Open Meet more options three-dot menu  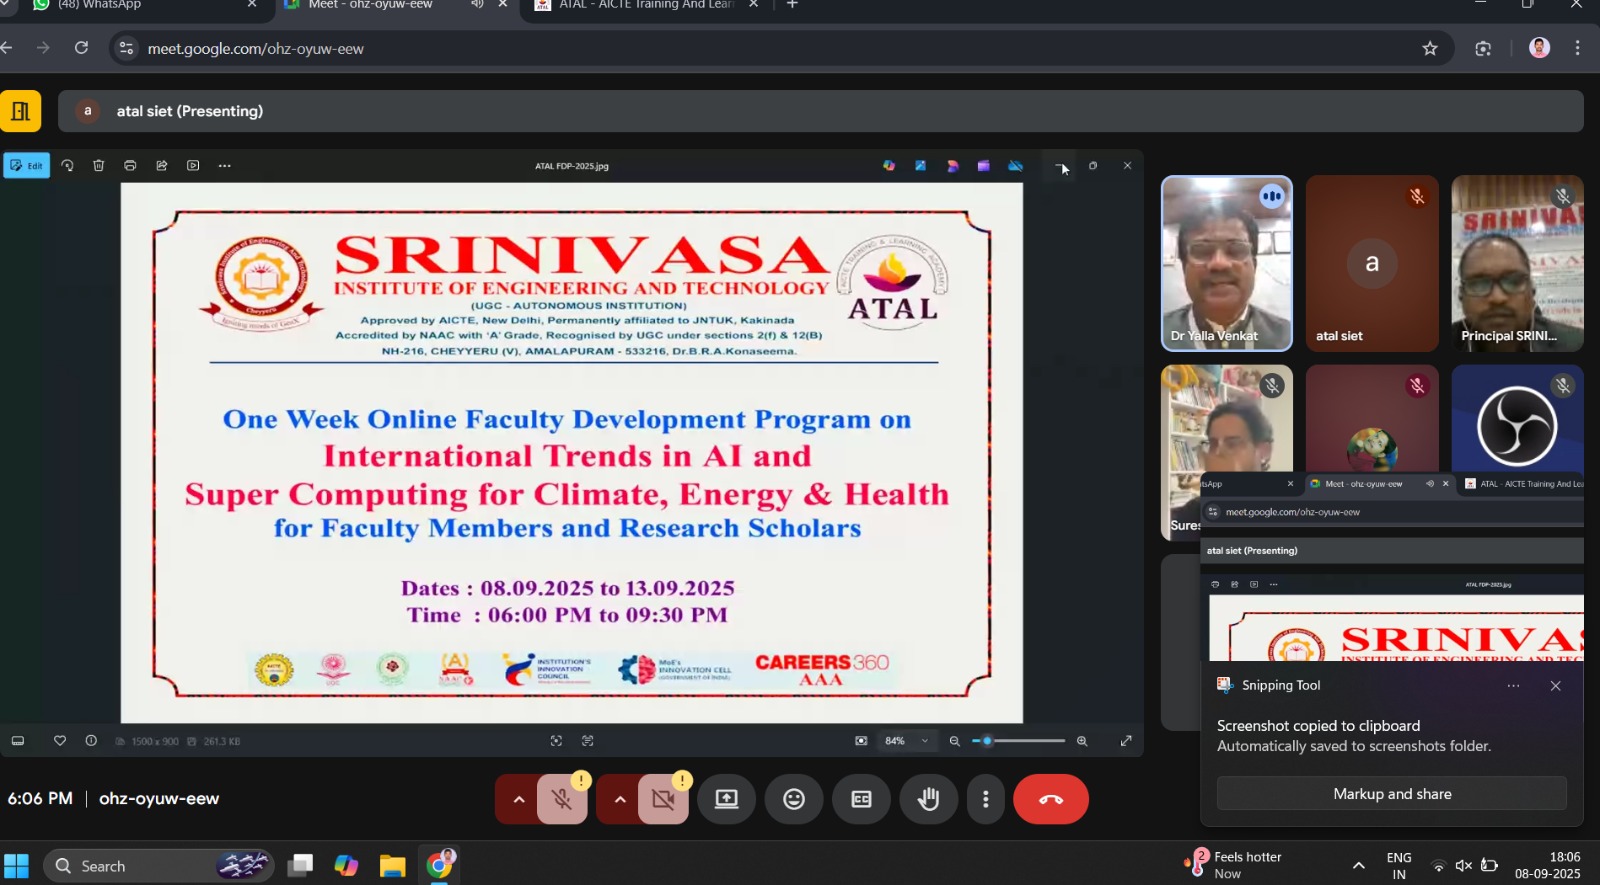coord(986,799)
